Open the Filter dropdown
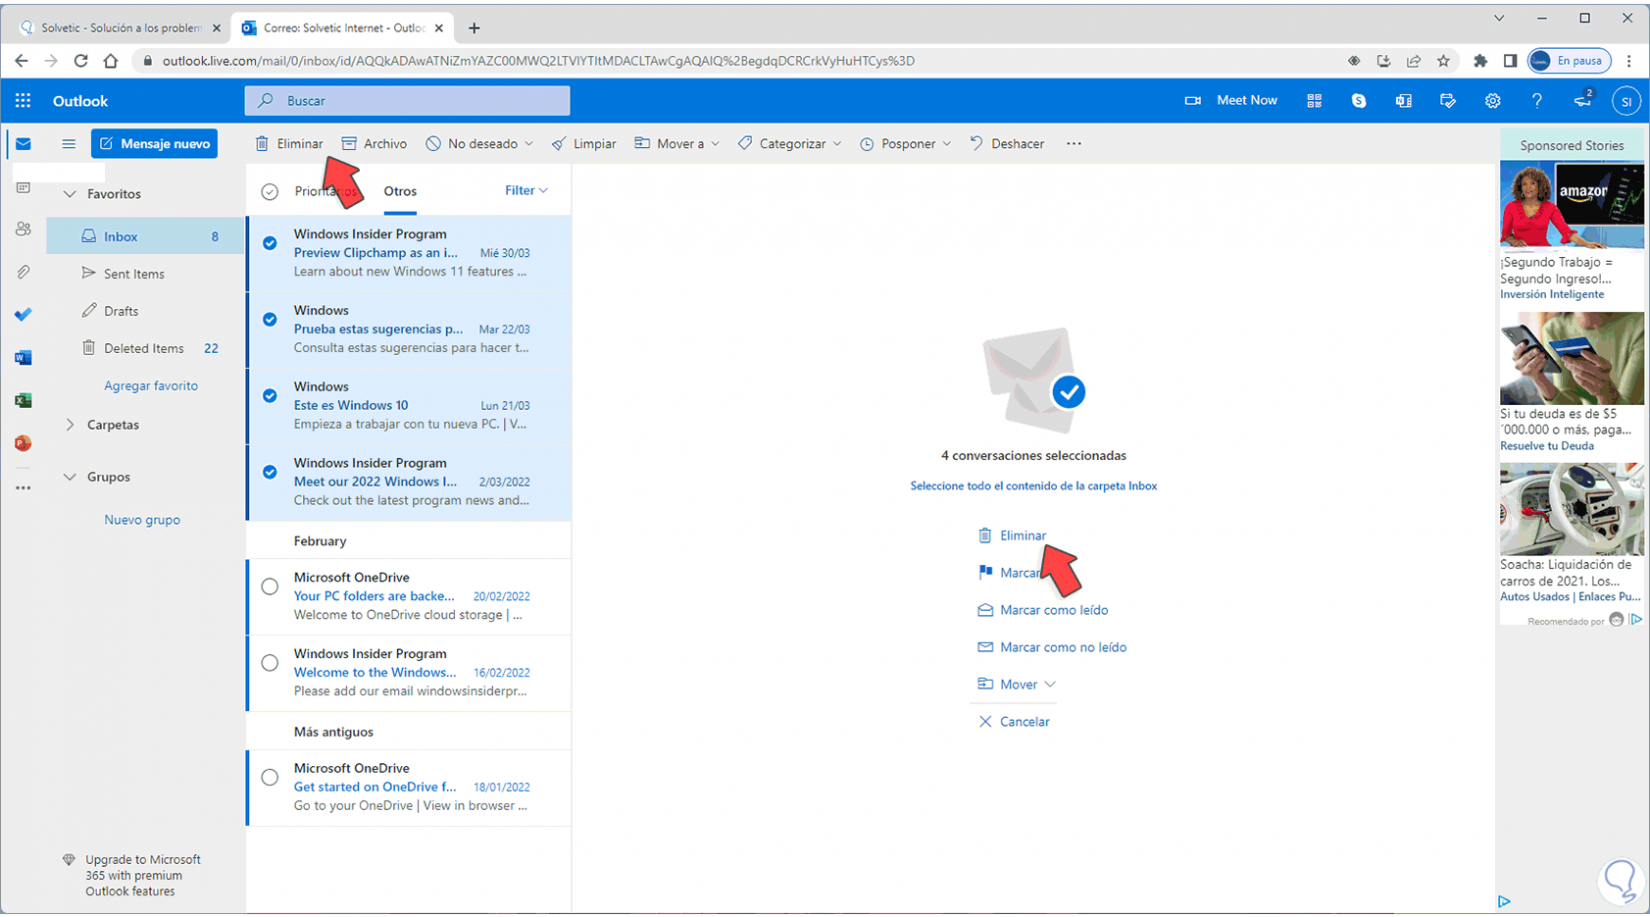1650x917 pixels. 526,190
